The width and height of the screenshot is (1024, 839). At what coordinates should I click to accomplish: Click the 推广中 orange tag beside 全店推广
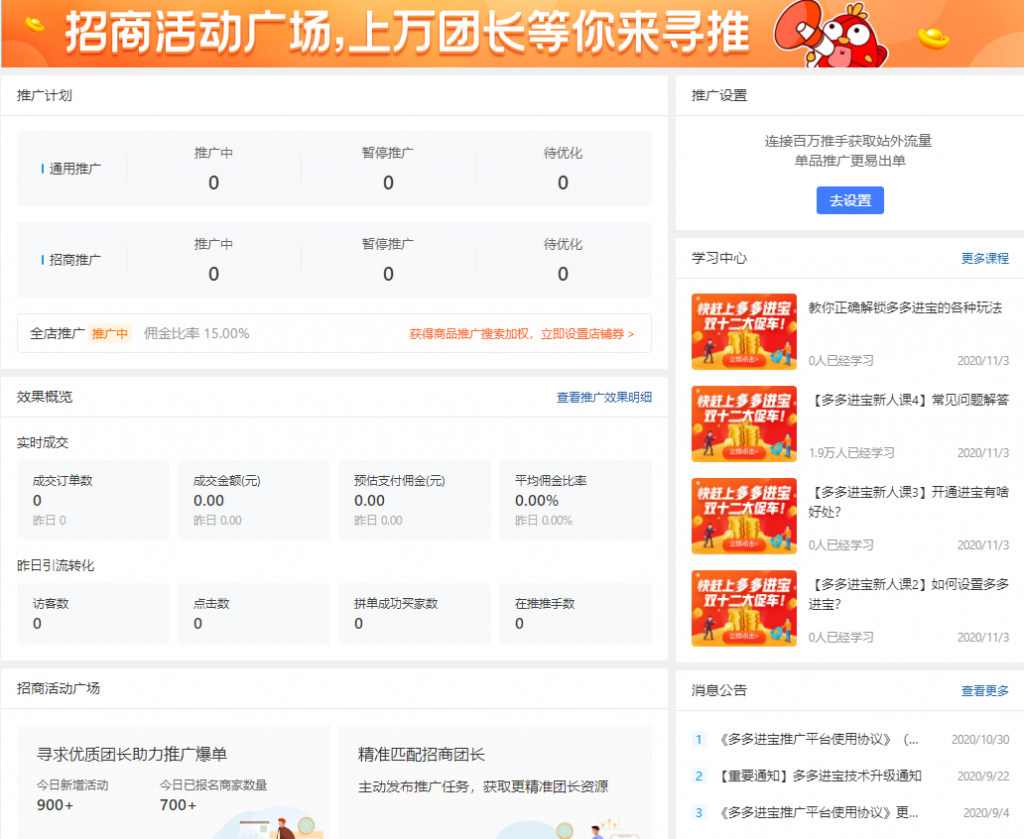pos(110,334)
